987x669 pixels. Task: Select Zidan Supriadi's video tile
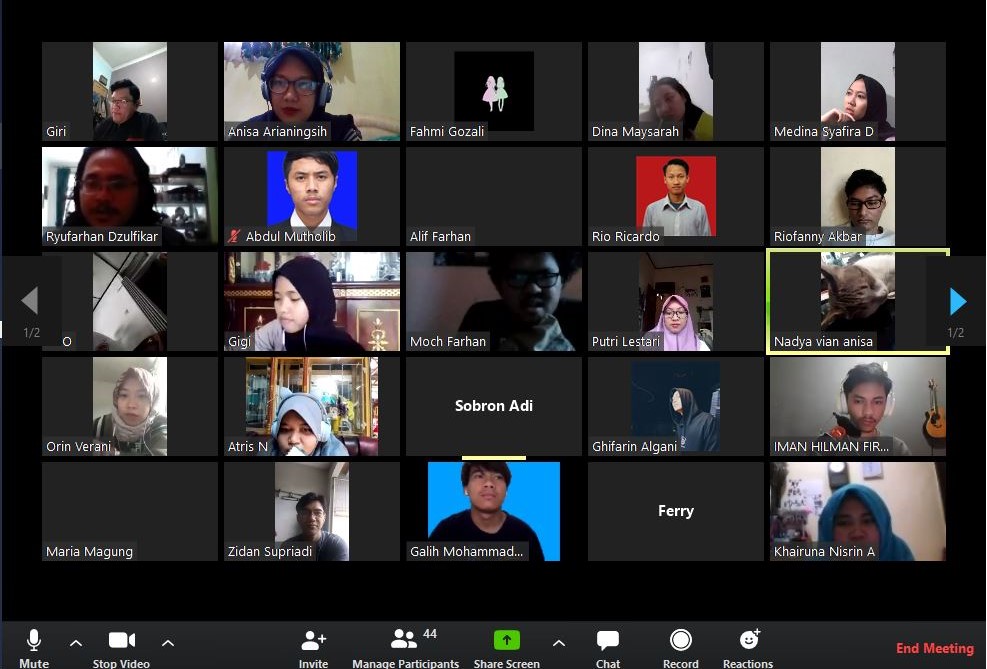pos(312,512)
